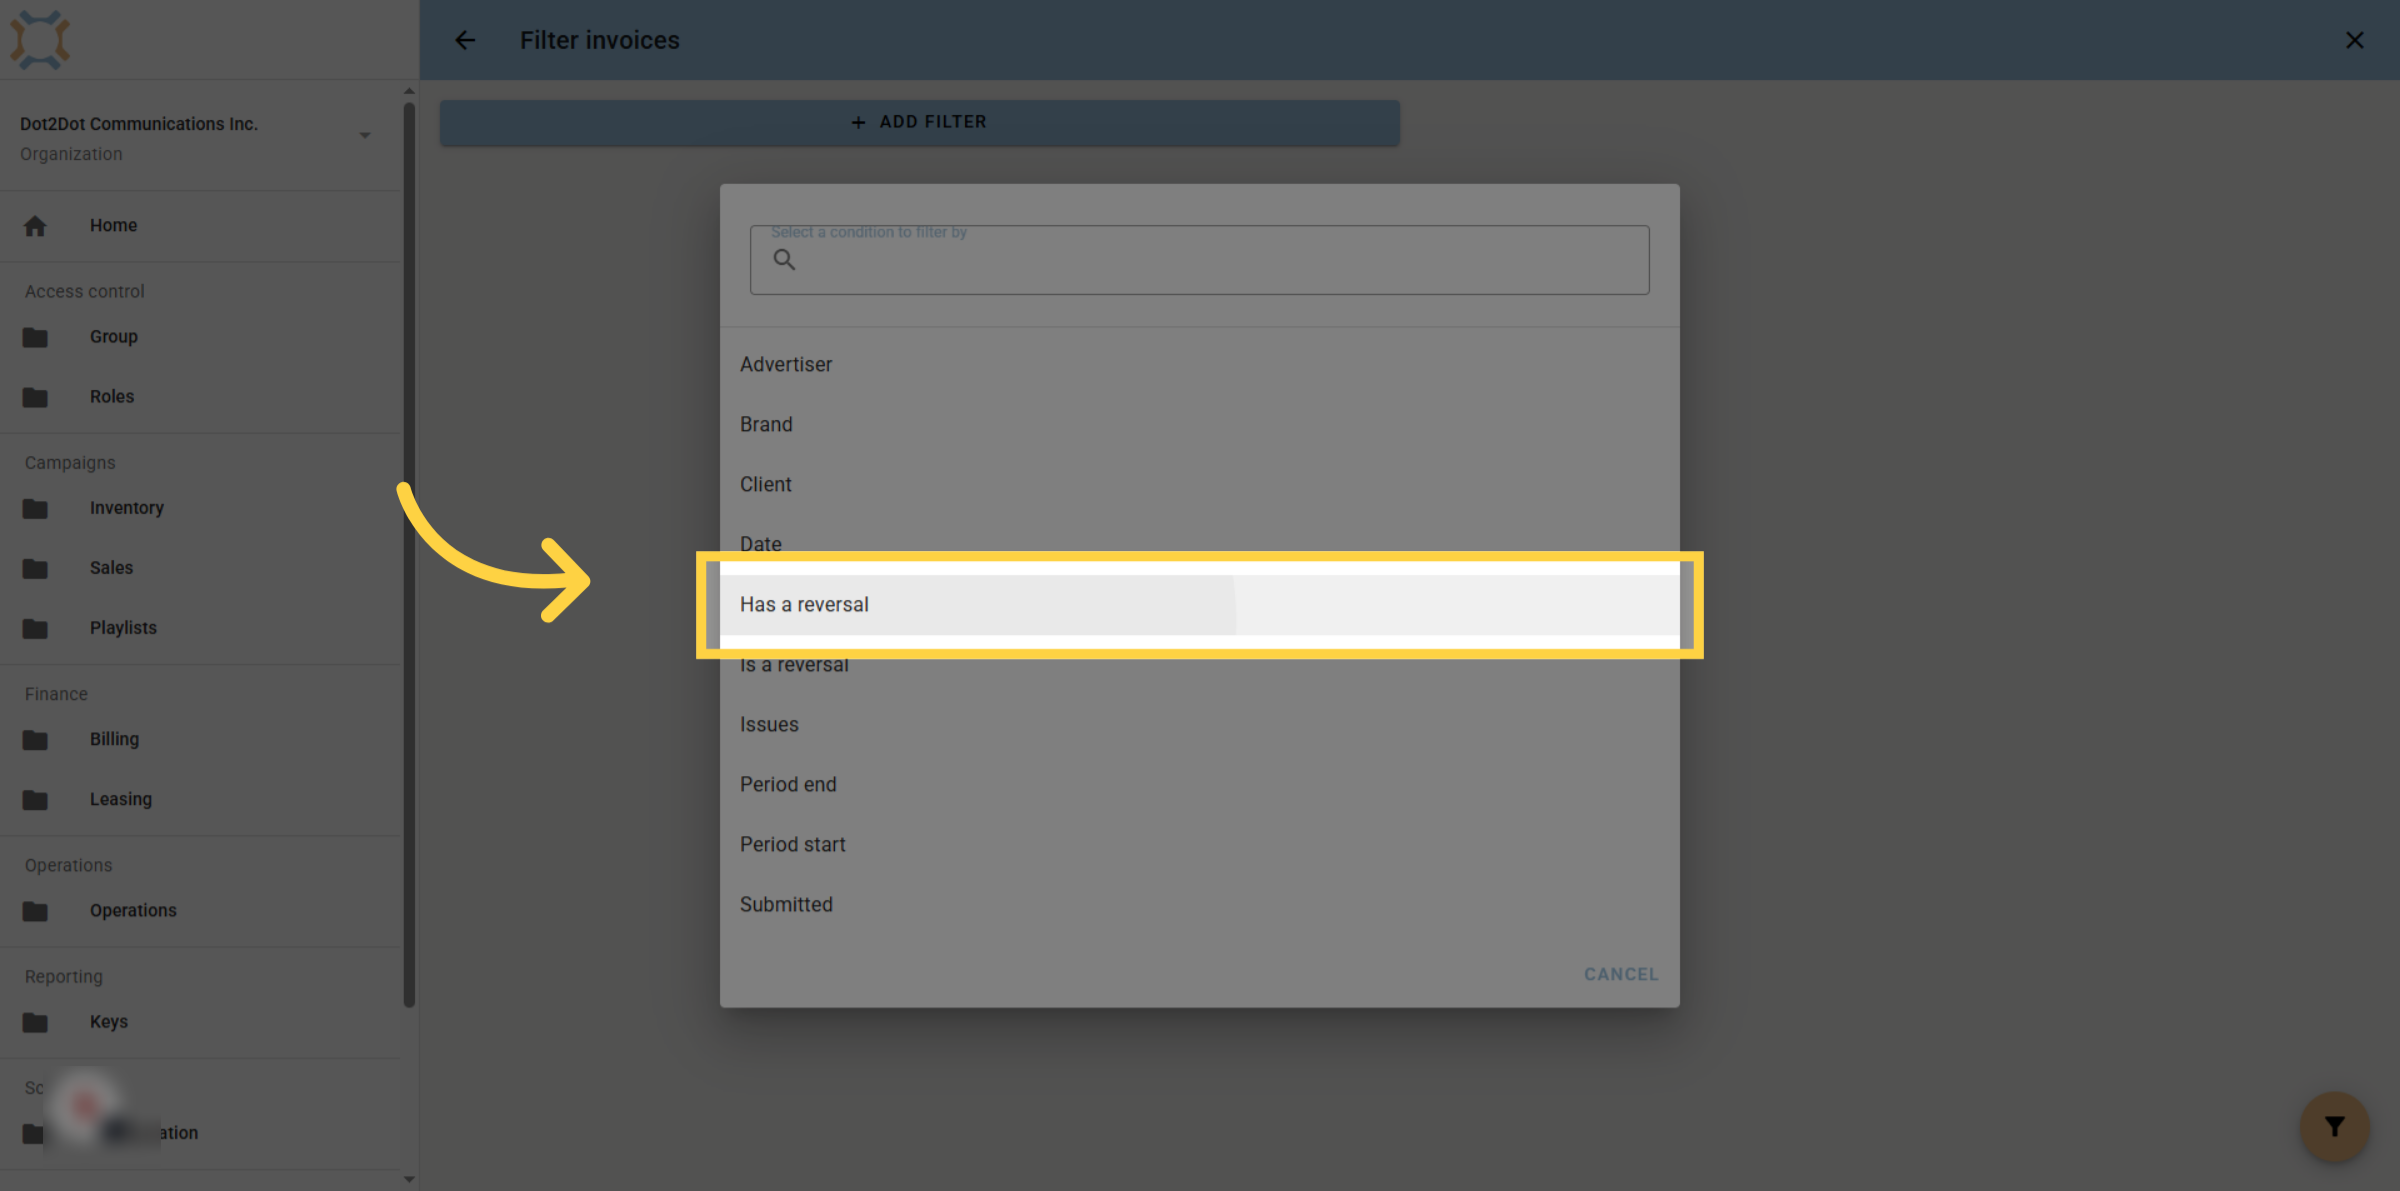Click the Keys folder icon

pyautogui.click(x=35, y=1022)
